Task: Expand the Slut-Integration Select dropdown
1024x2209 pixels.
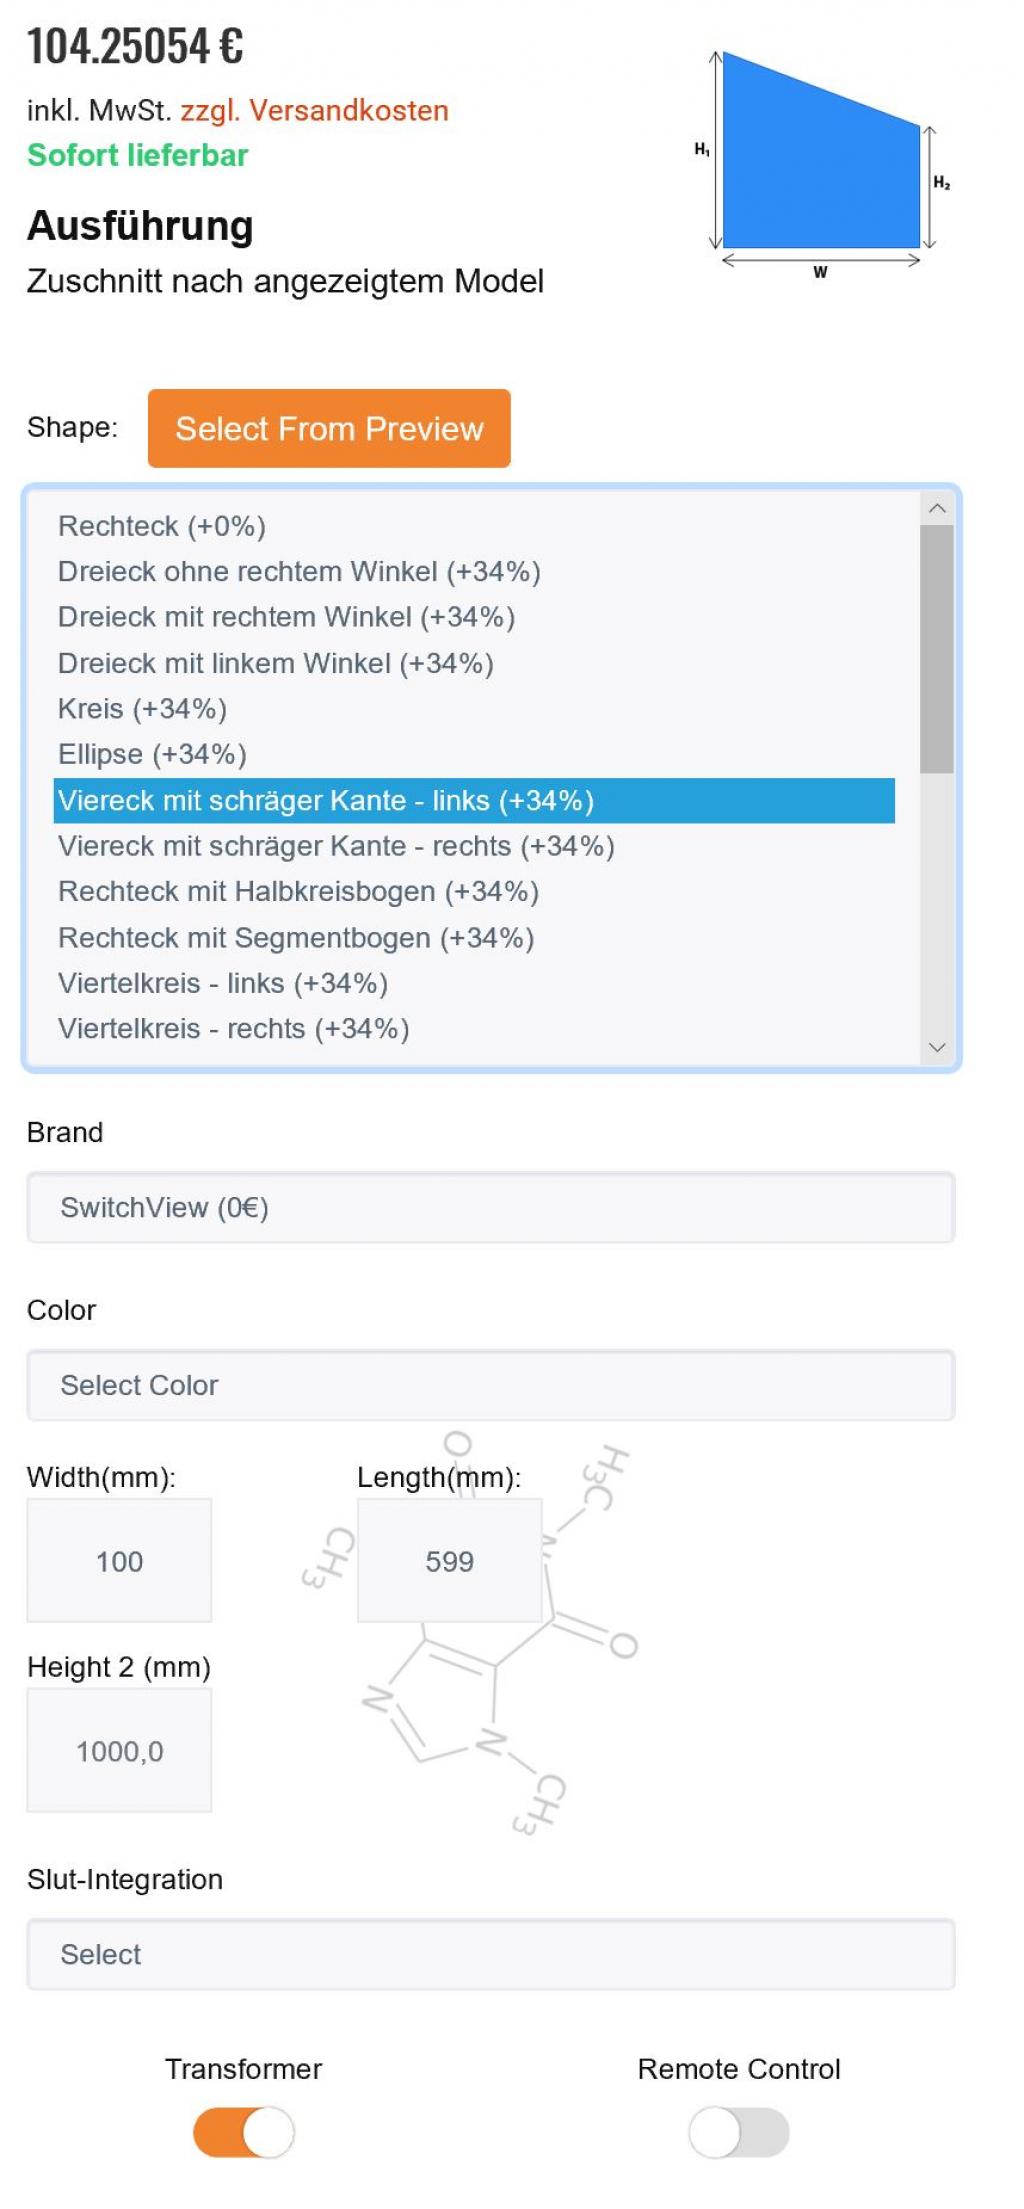Action: click(490, 1954)
